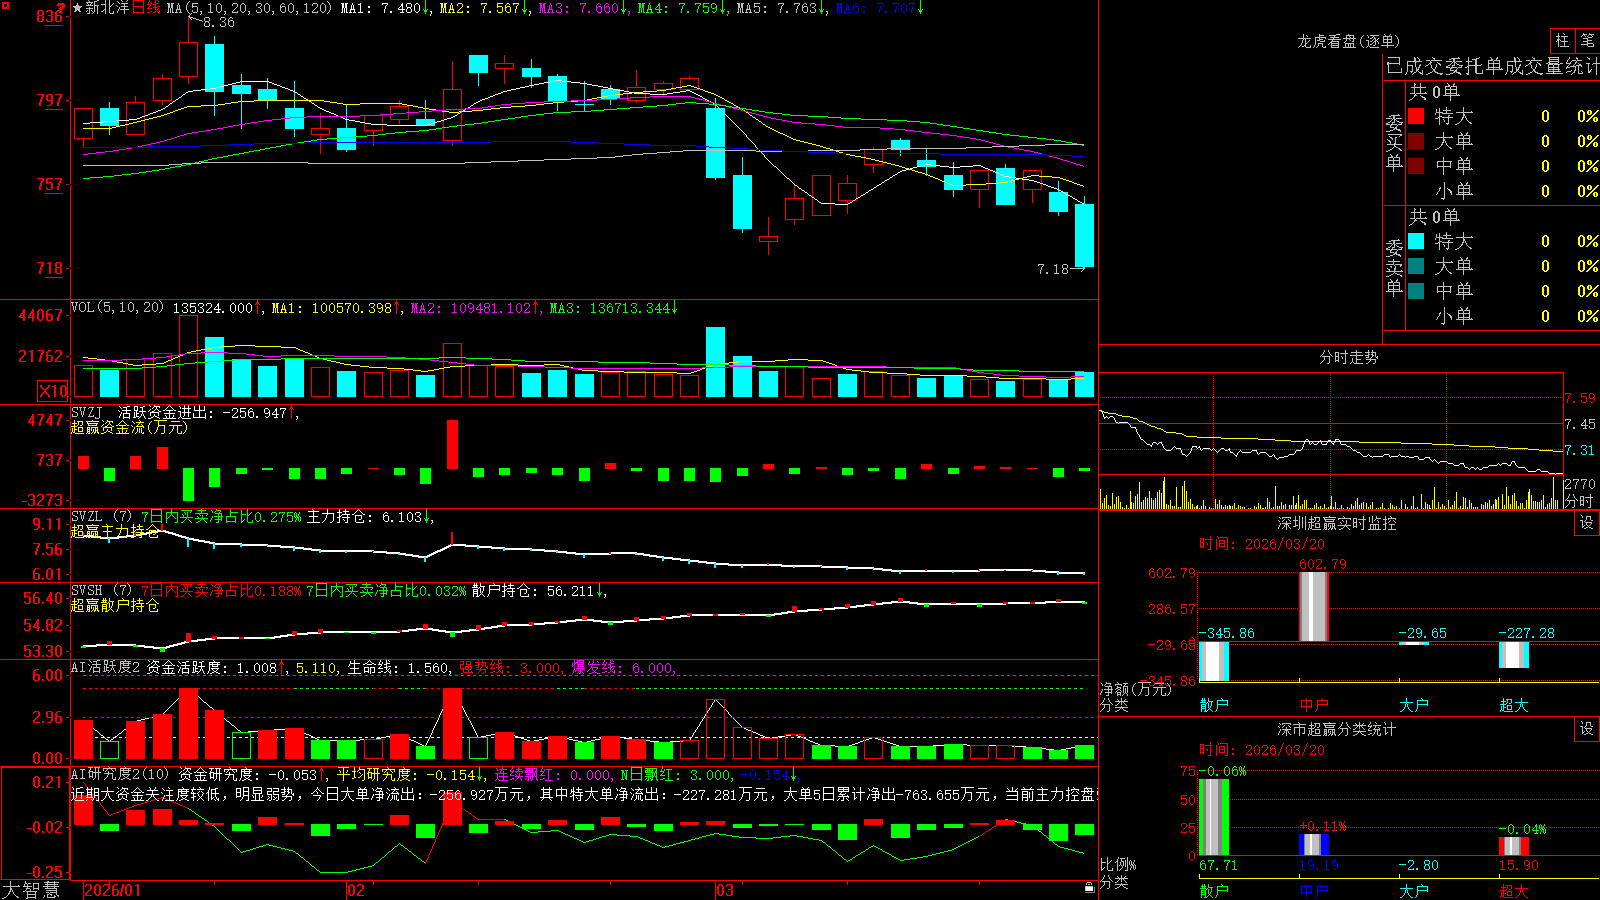Click the tall red spike bar in SVZJ panel
This screenshot has width=1600, height=900.
coord(452,444)
